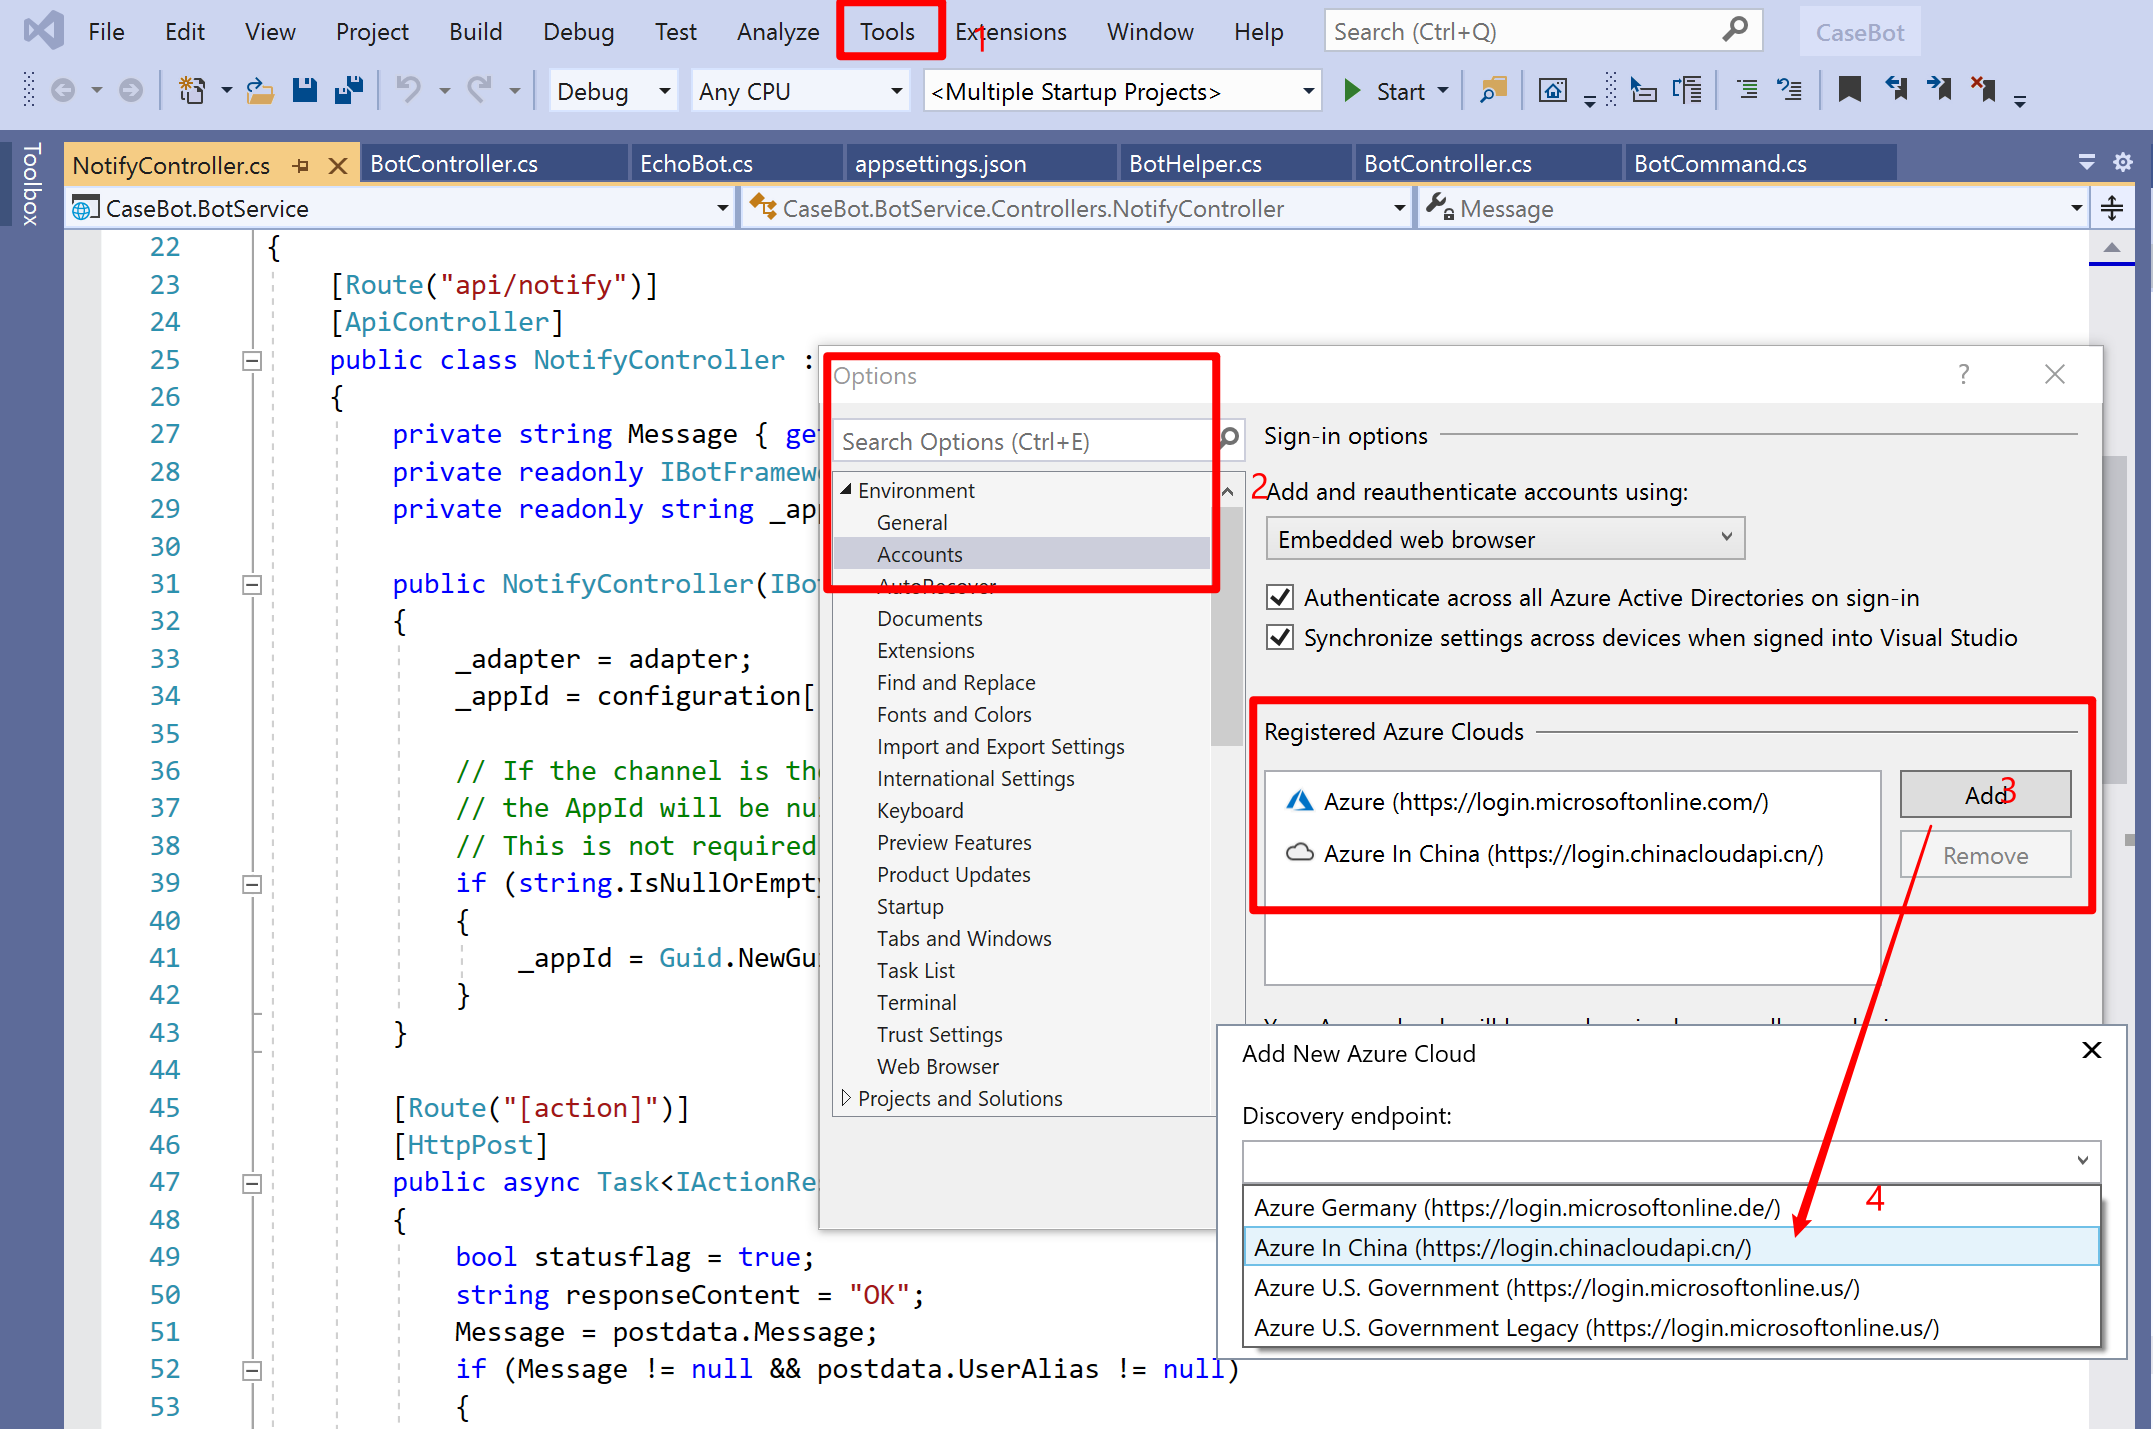This screenshot has width=2153, height=1429.
Task: Uncheck Synchronize settings across devices
Action: point(1279,638)
